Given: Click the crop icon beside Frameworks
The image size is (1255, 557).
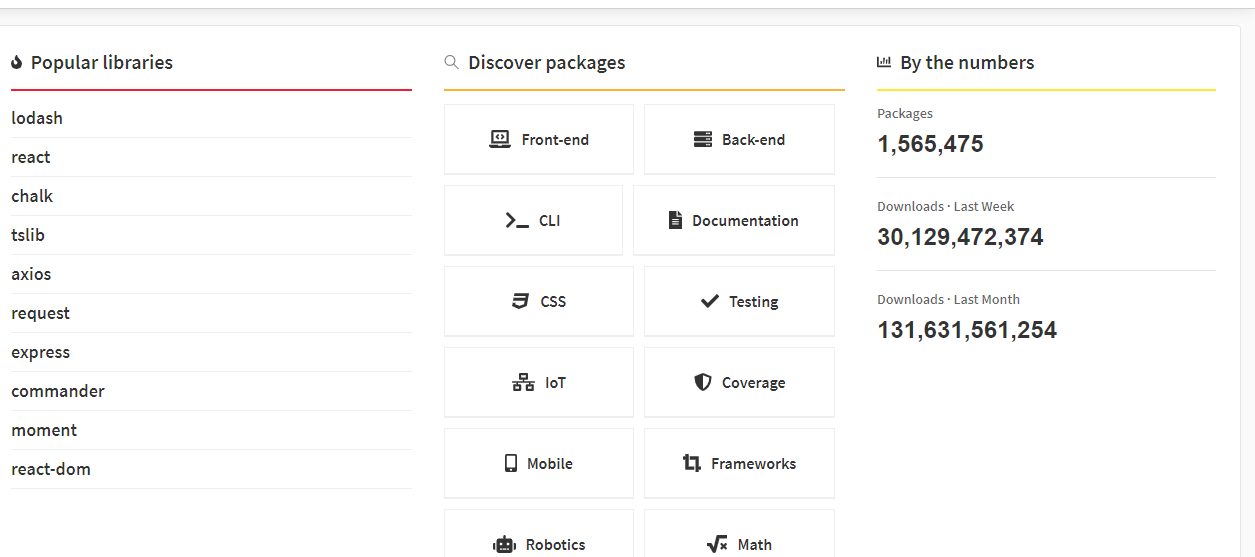Looking at the screenshot, I should [692, 464].
